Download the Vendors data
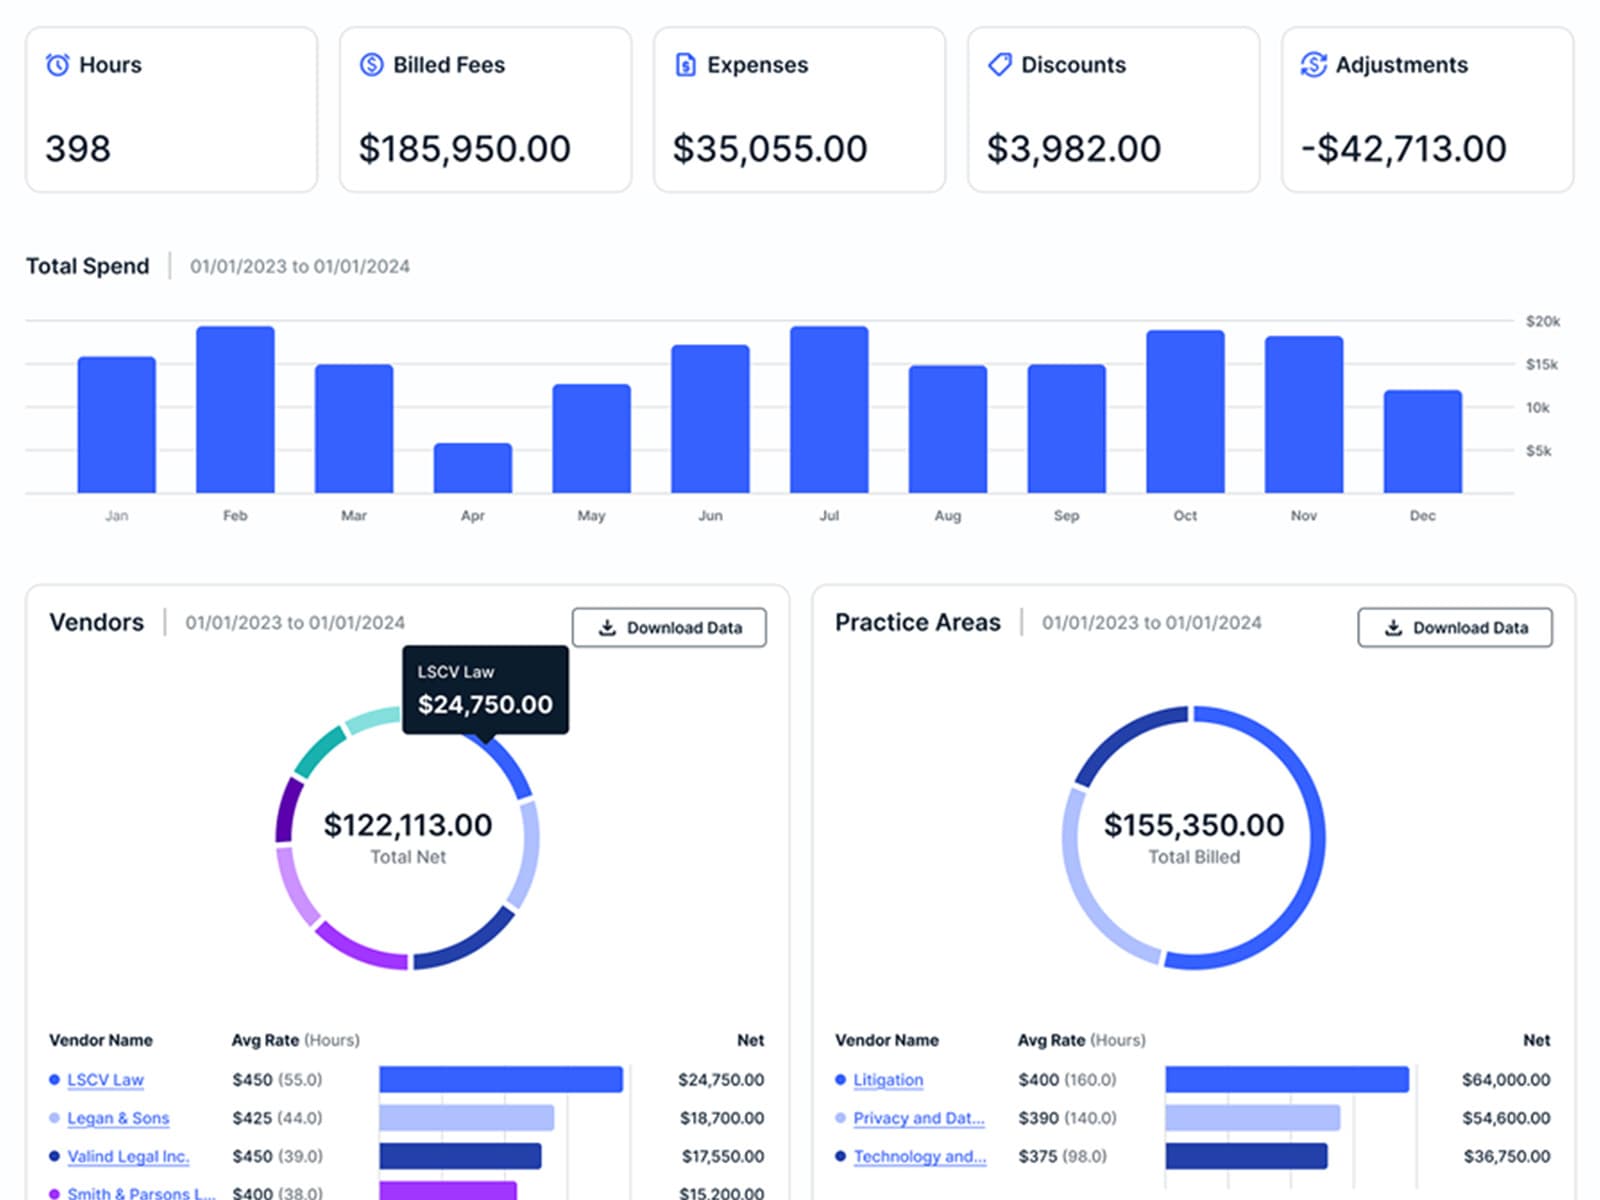Viewport: 1600px width, 1200px height. [x=669, y=628]
